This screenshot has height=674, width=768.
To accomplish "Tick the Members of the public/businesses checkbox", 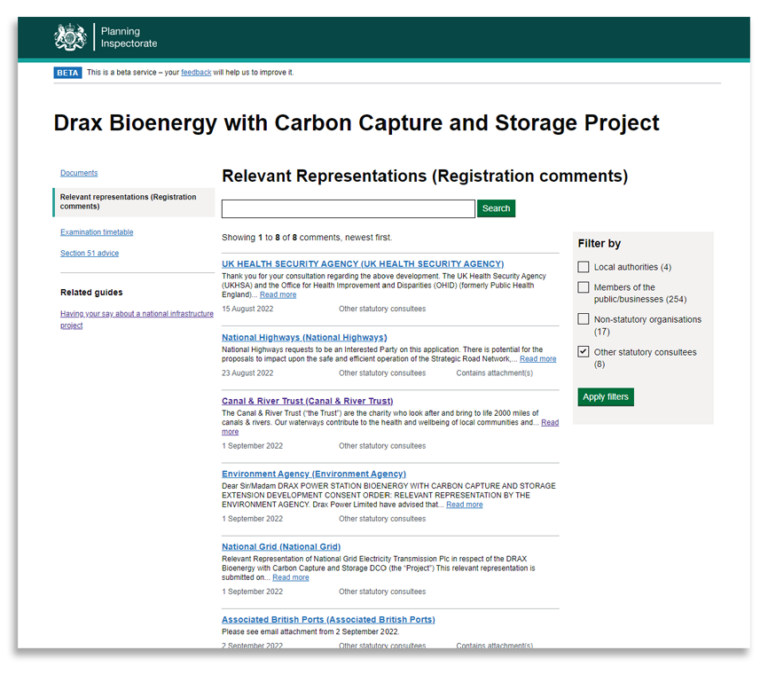I will tap(583, 287).
